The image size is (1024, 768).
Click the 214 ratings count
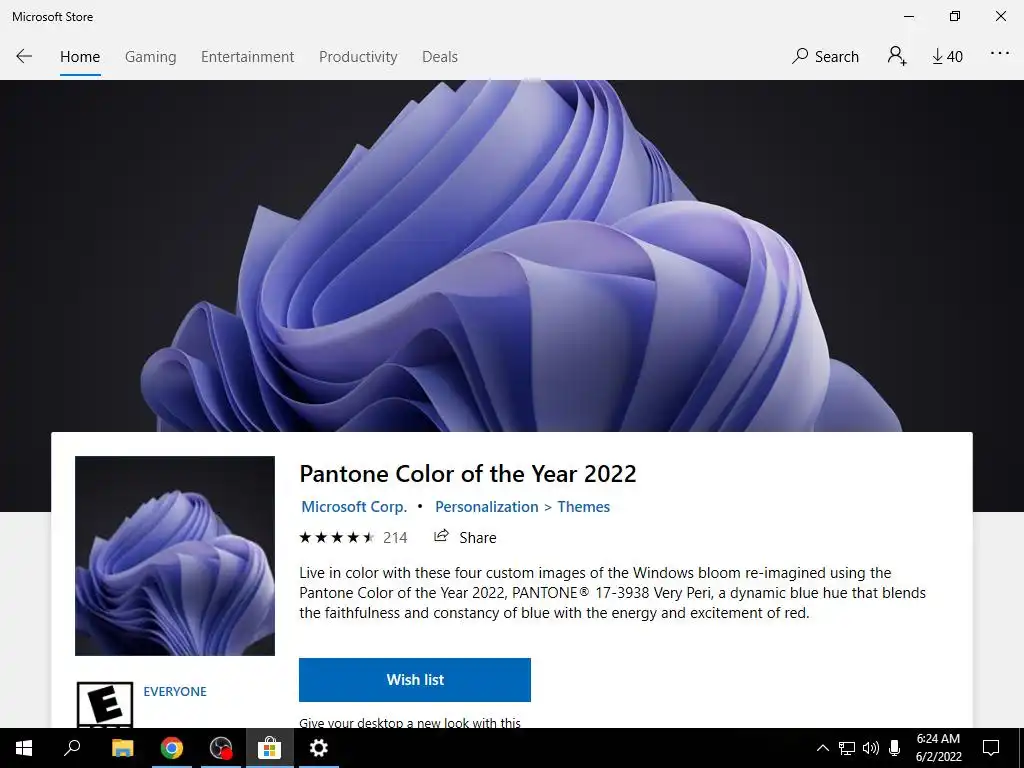tap(395, 537)
